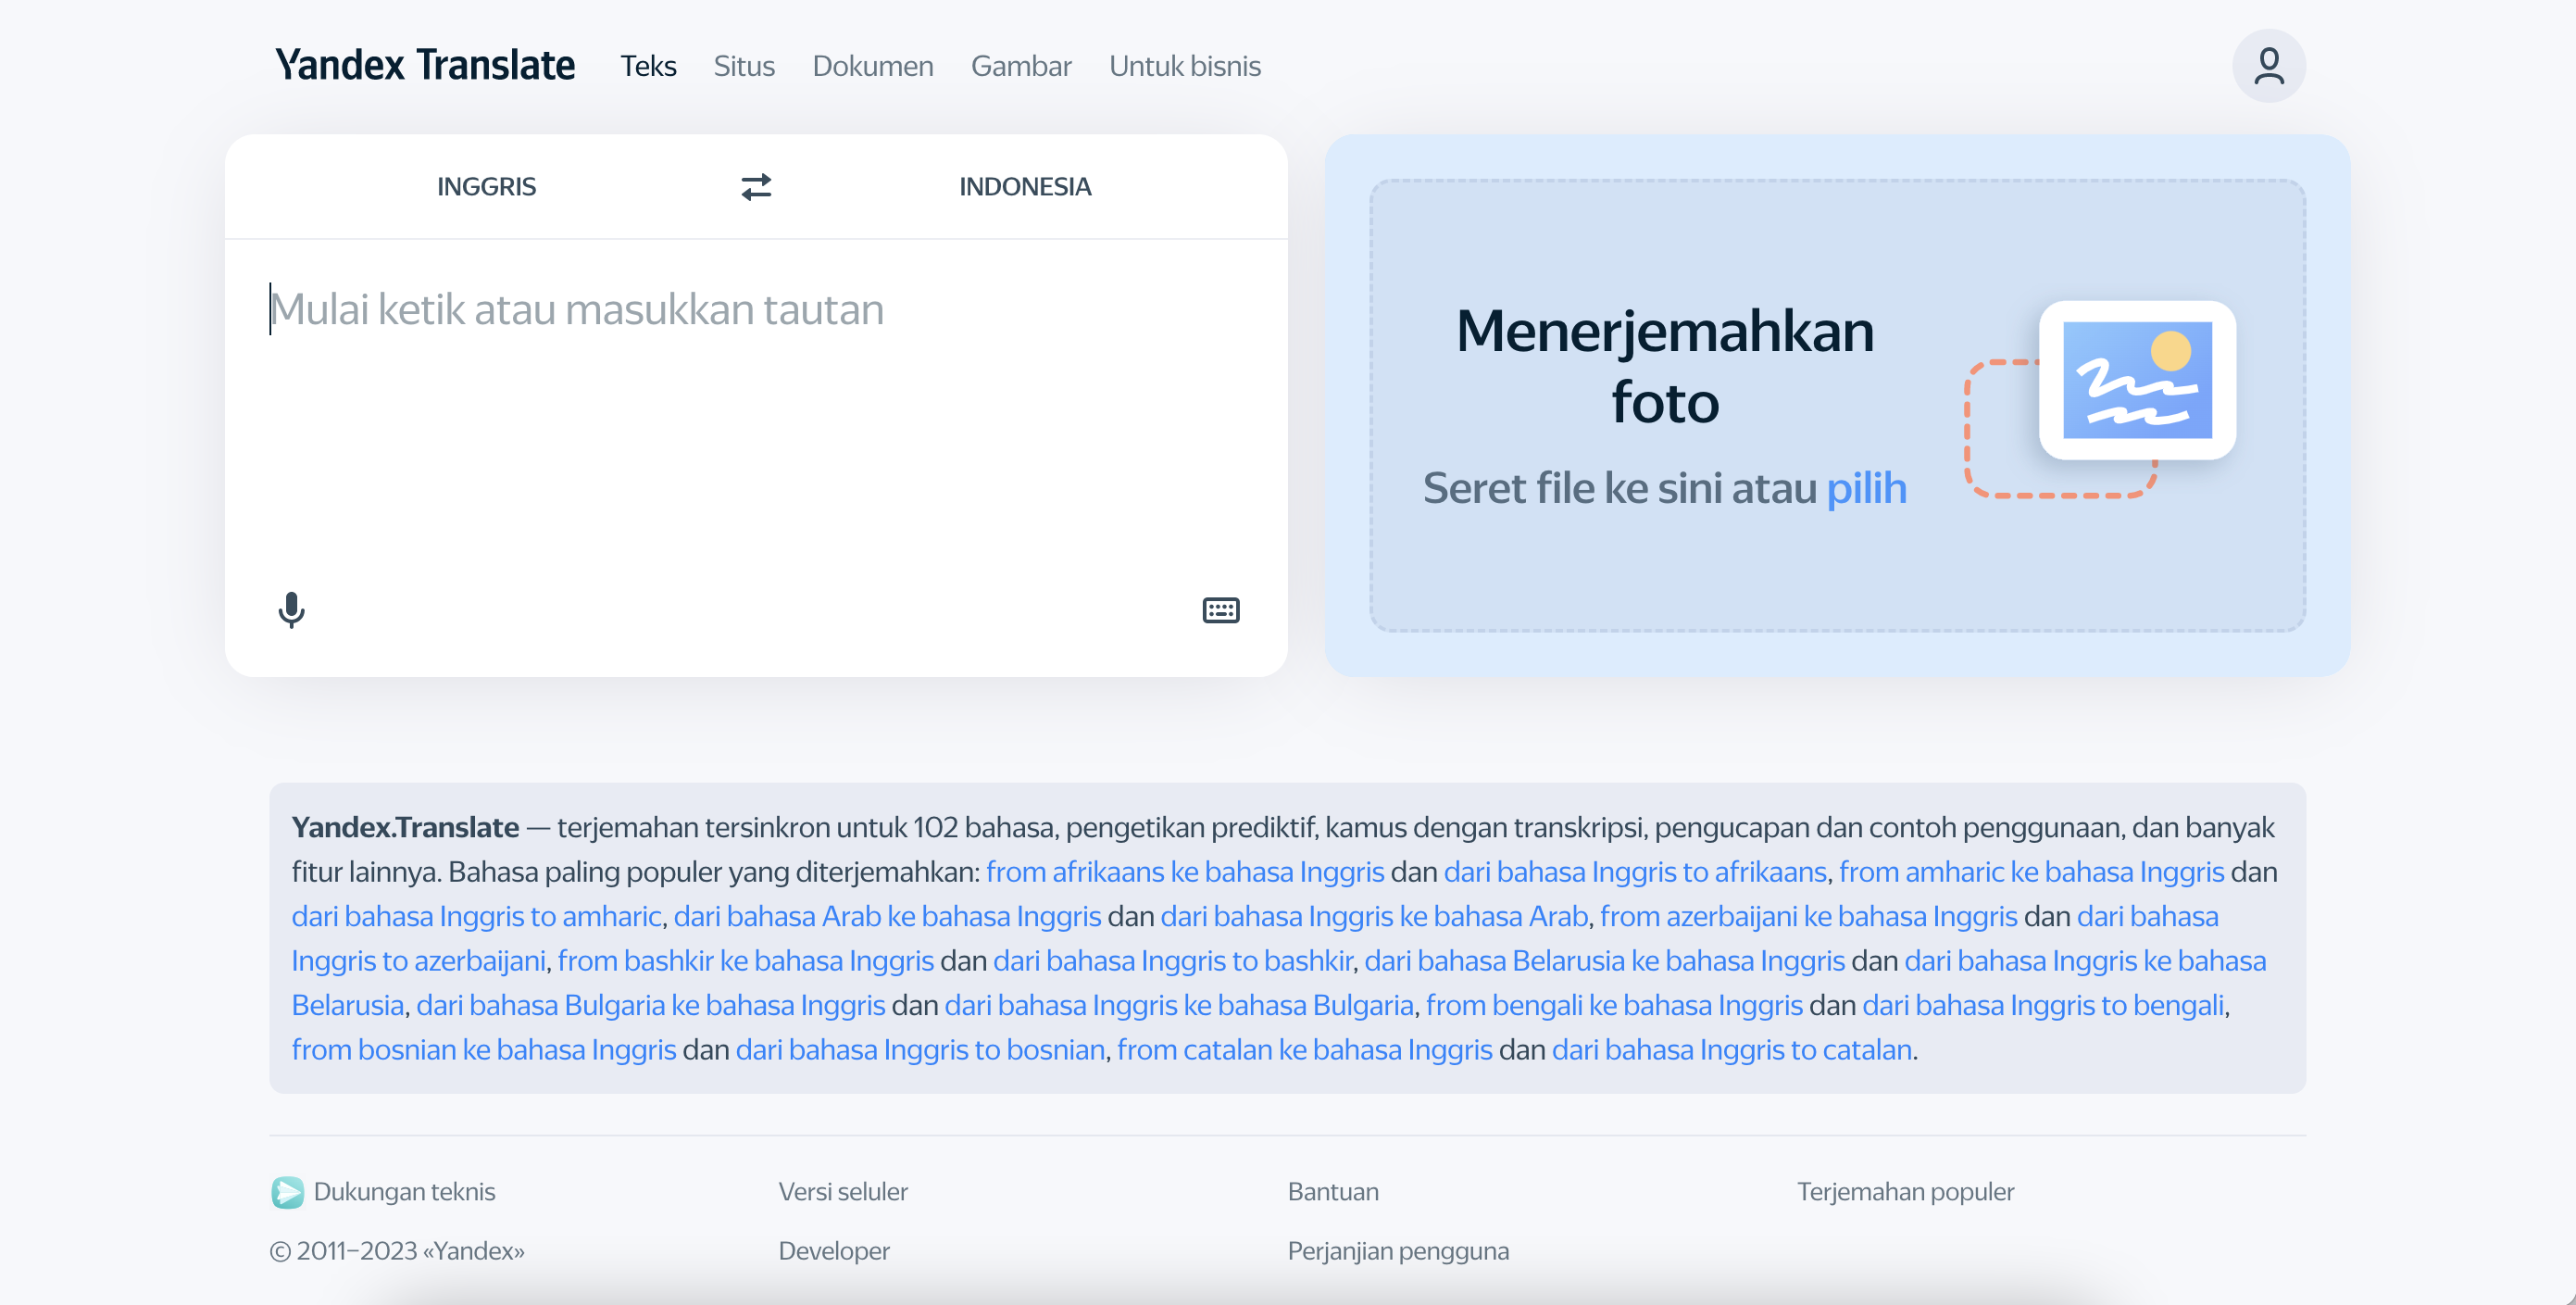The image size is (2576, 1305).
Task: Click the Terjemahan populer footer link
Action: [x=1904, y=1191]
